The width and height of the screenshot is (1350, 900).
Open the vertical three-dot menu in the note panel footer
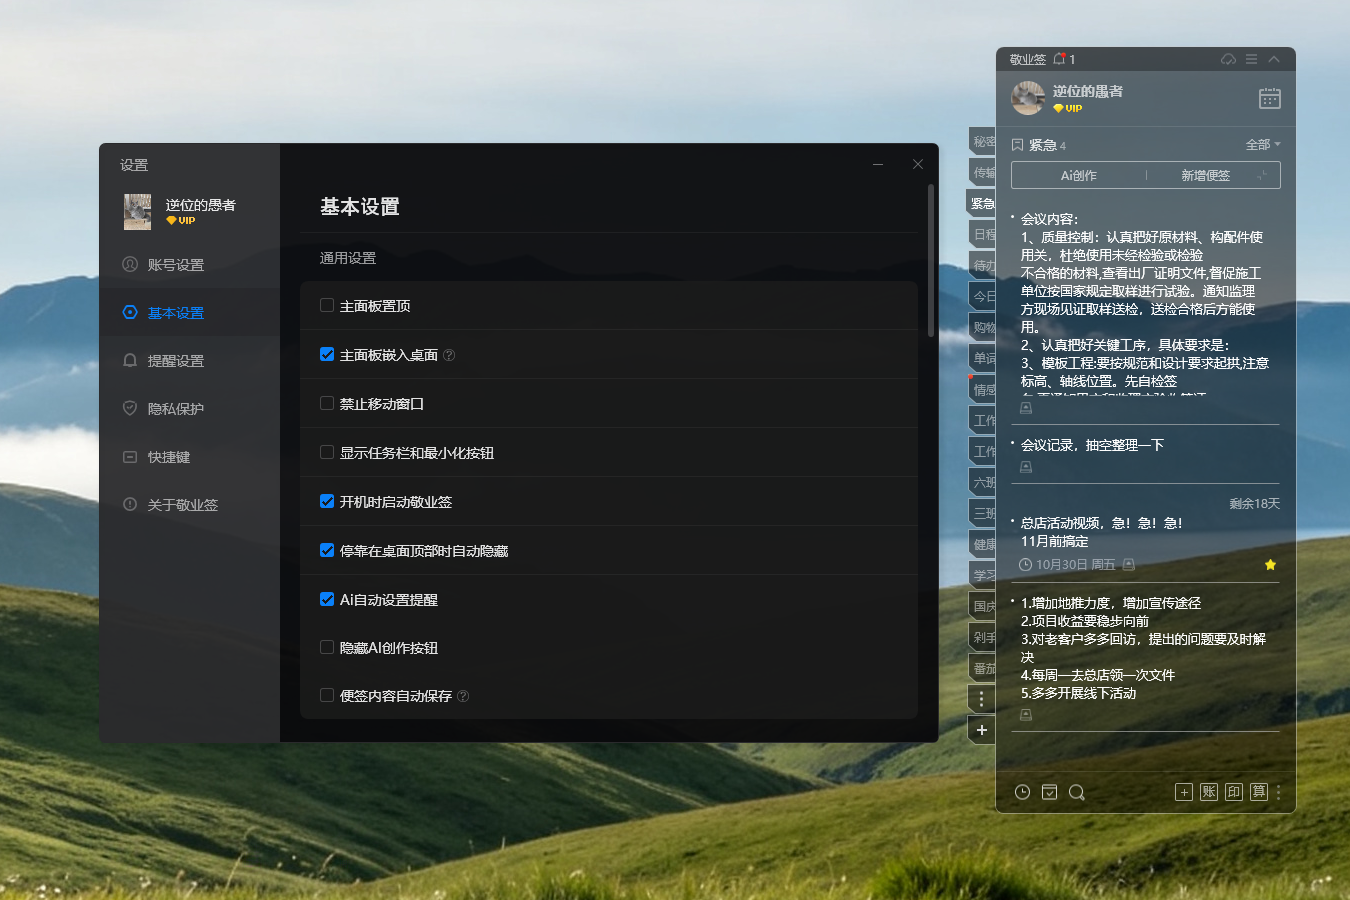[1279, 792]
